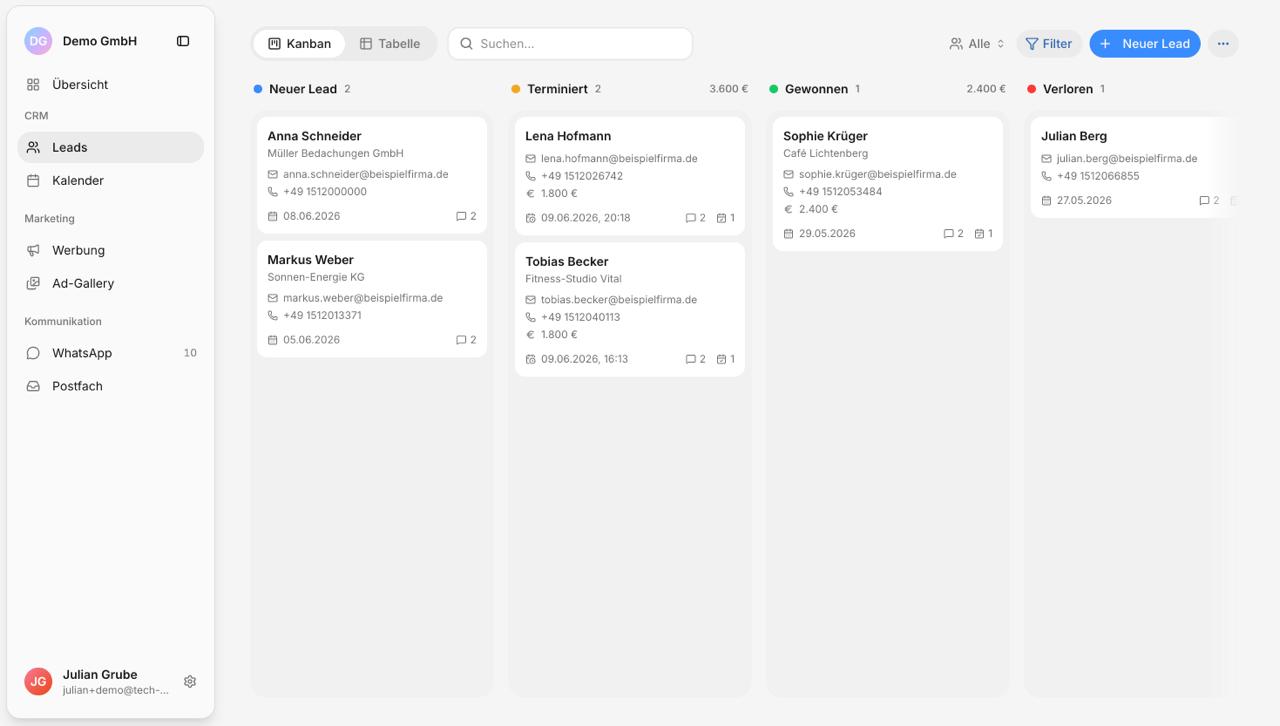The width and height of the screenshot is (1280, 726).
Task: Click the comment icon on Anna Schneider's card
Action: 461,216
